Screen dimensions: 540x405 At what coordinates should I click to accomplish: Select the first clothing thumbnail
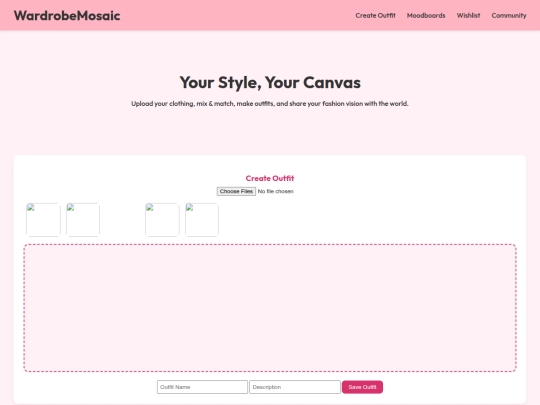pyautogui.click(x=43, y=220)
